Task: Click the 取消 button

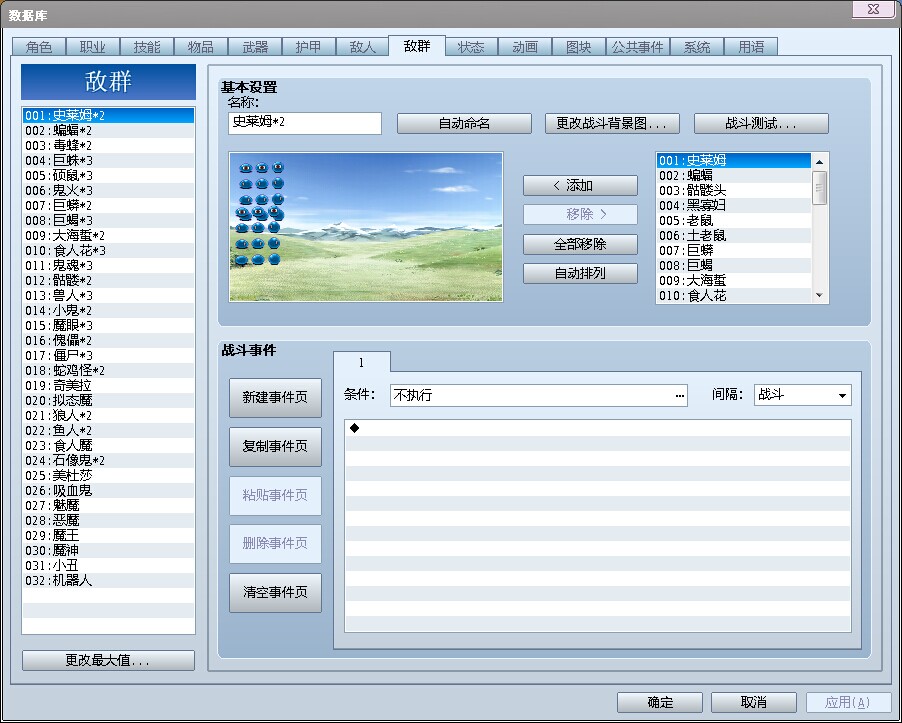Action: pos(754,702)
